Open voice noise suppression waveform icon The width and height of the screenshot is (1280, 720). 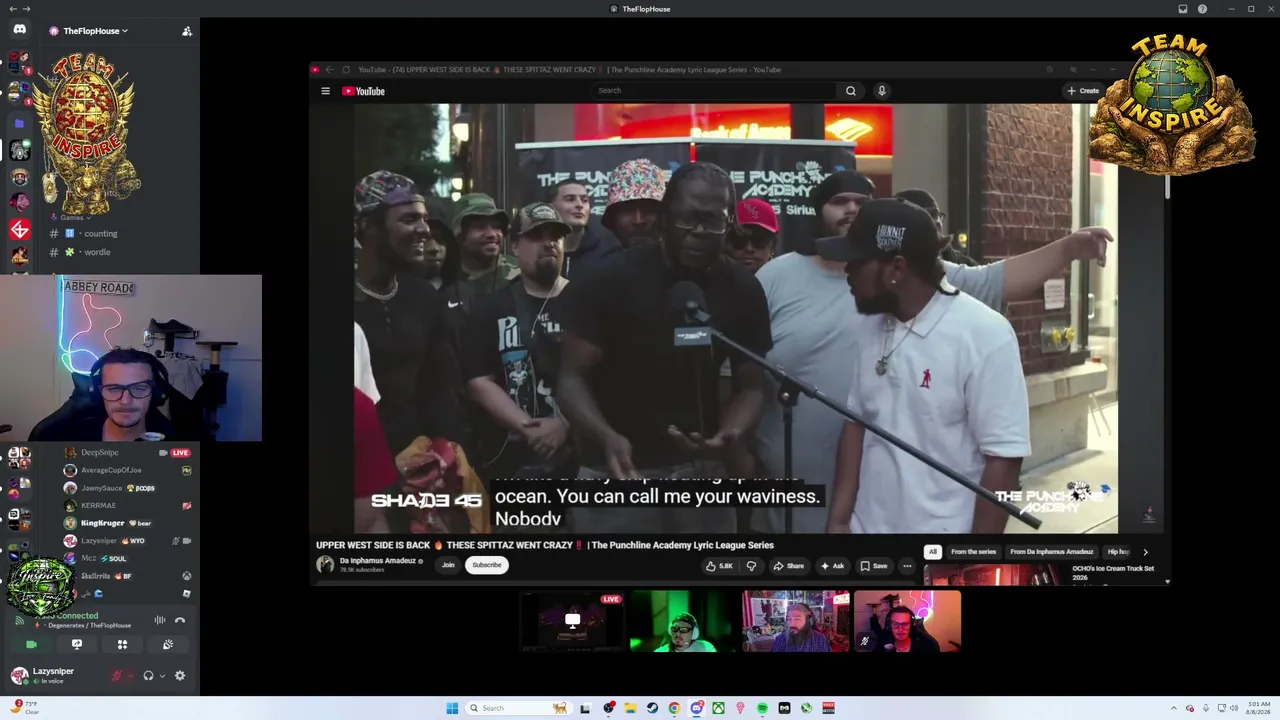pyautogui.click(x=160, y=621)
